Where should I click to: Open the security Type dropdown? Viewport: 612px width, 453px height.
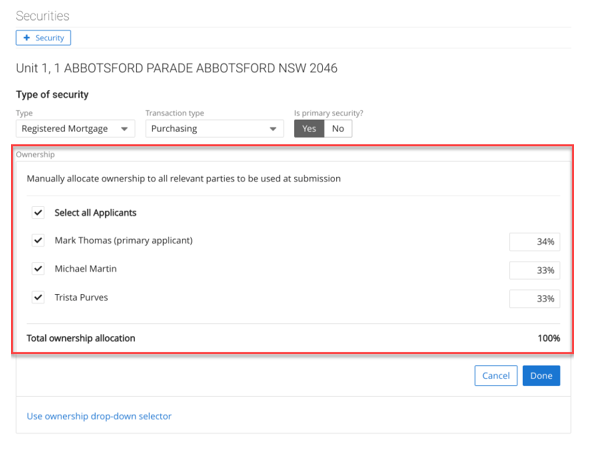click(75, 129)
